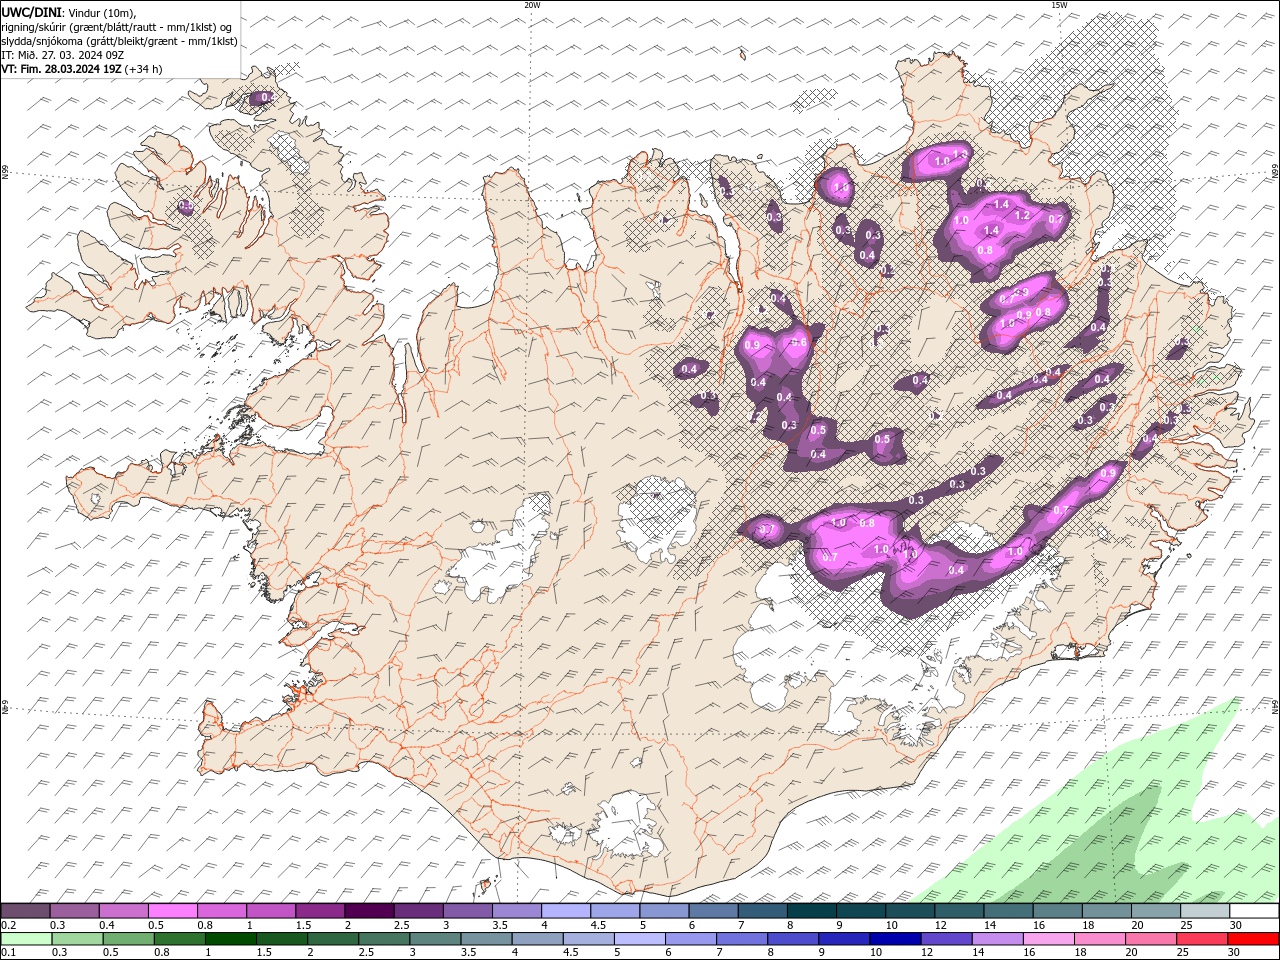Click the purple 12 swatch in the rain legend
1280x960 pixels.
946,939
